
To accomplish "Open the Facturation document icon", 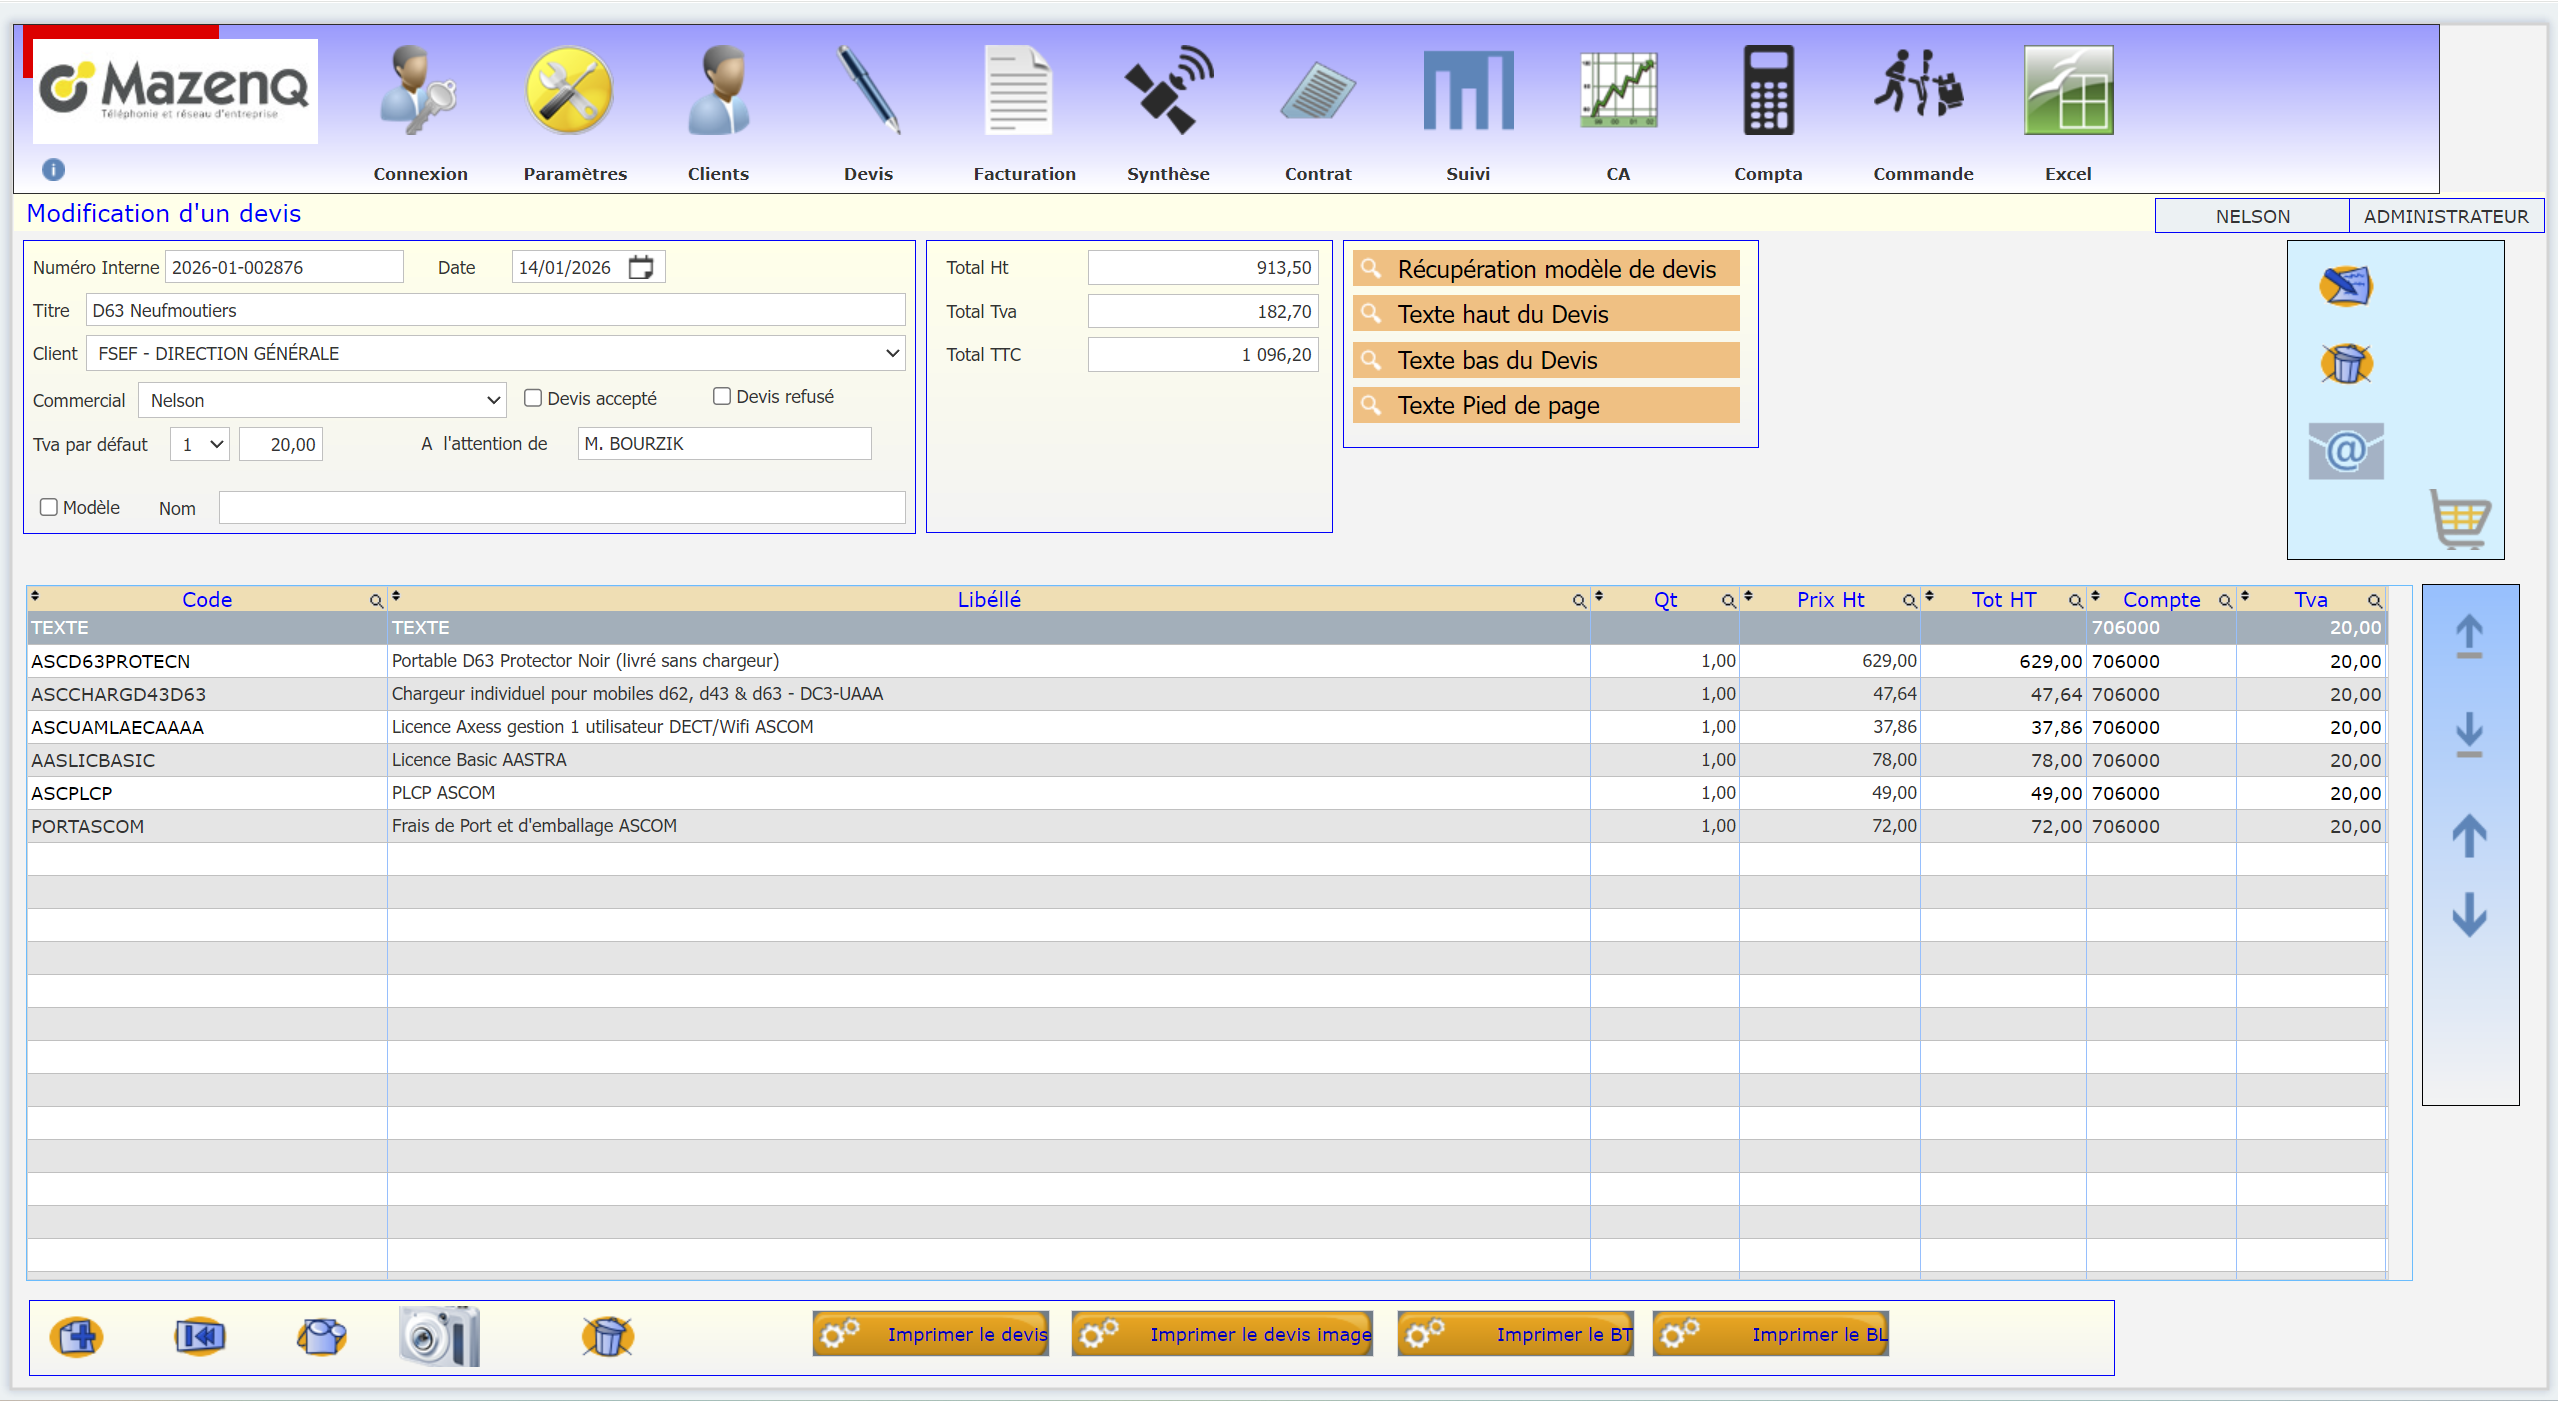I will coord(1018,90).
